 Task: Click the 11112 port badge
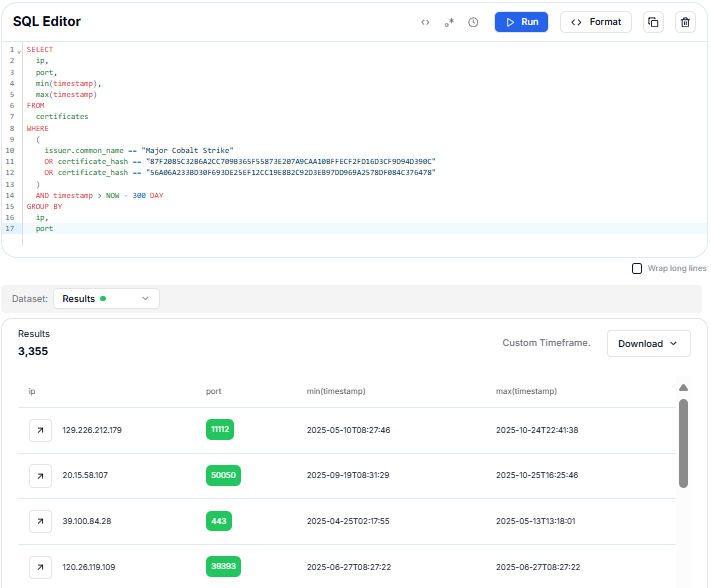coord(220,429)
